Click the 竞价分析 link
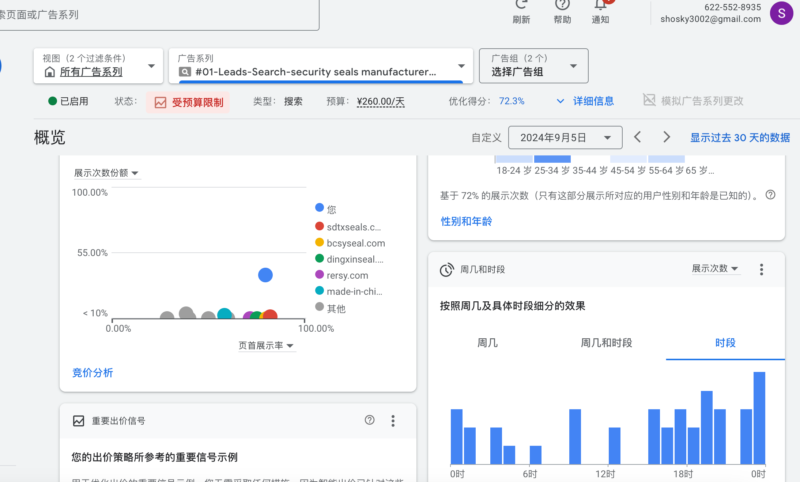This screenshot has width=800, height=482. tap(92, 373)
